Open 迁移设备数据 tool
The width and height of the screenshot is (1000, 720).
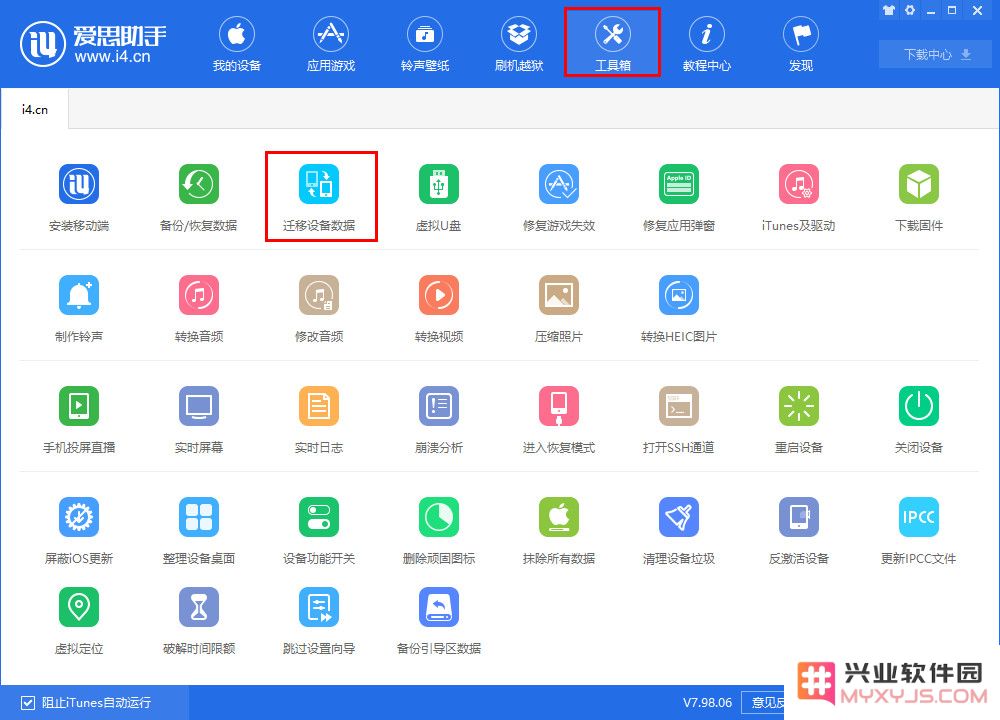click(319, 197)
